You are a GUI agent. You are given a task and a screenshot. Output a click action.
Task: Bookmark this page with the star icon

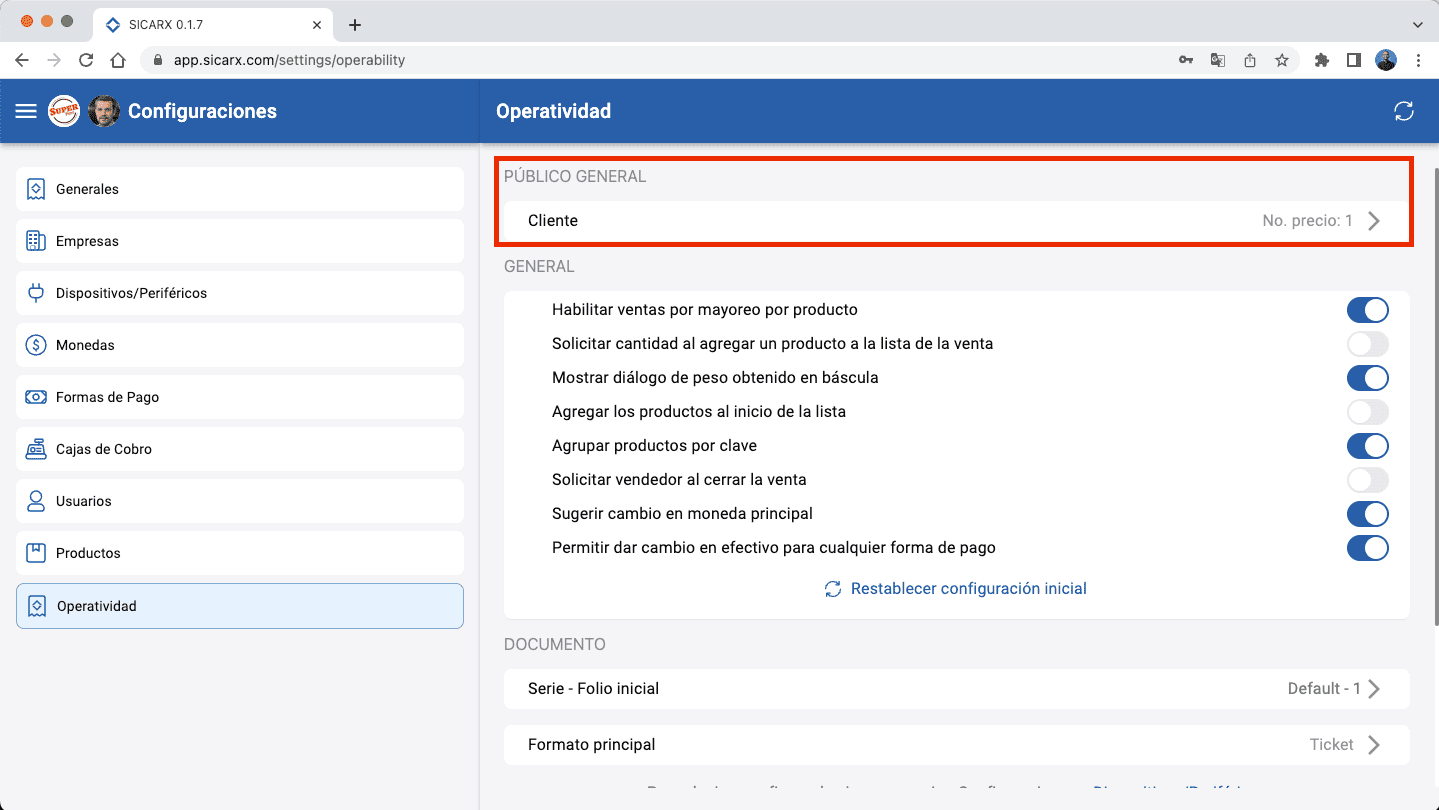tap(1281, 60)
